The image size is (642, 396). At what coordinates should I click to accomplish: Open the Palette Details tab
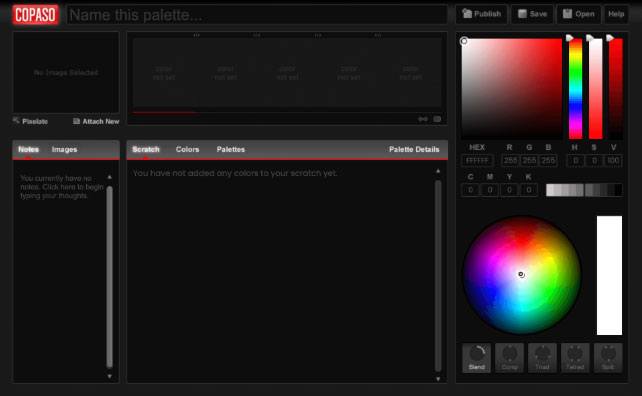414,149
